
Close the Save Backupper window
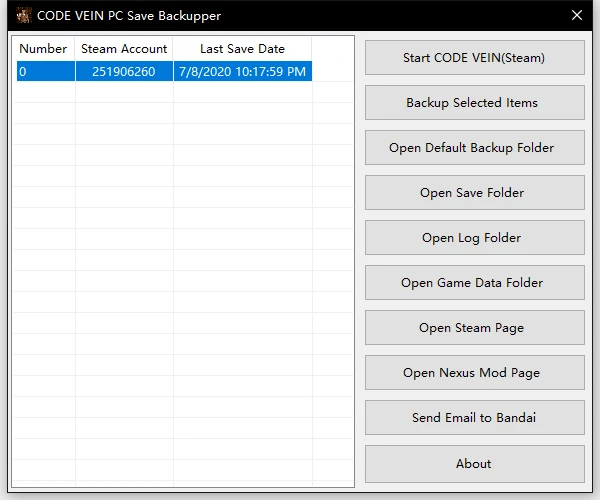[x=577, y=15]
